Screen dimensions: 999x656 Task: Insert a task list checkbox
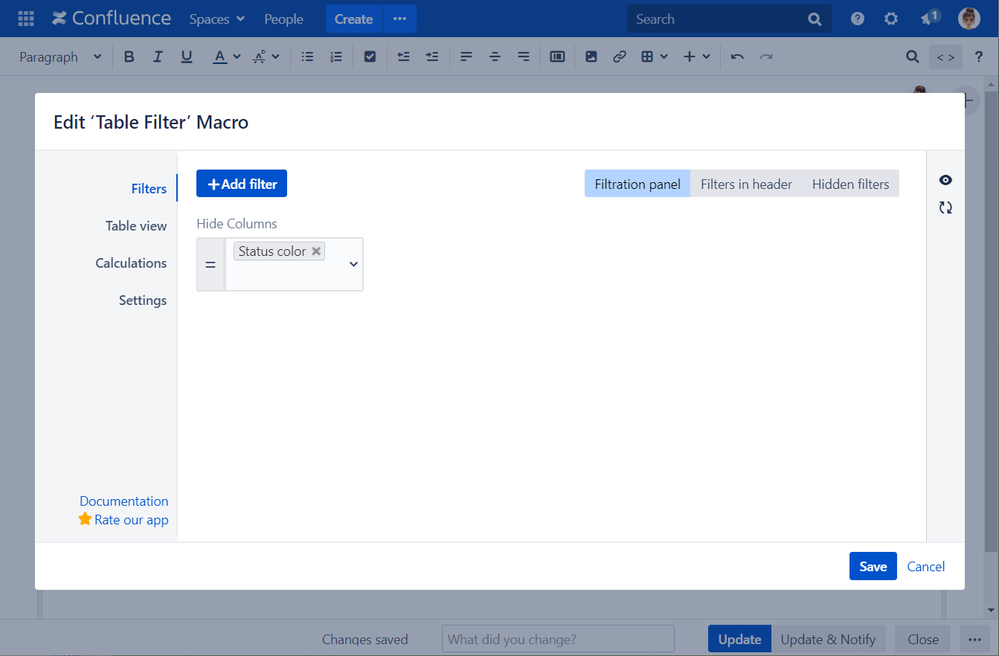(x=370, y=57)
